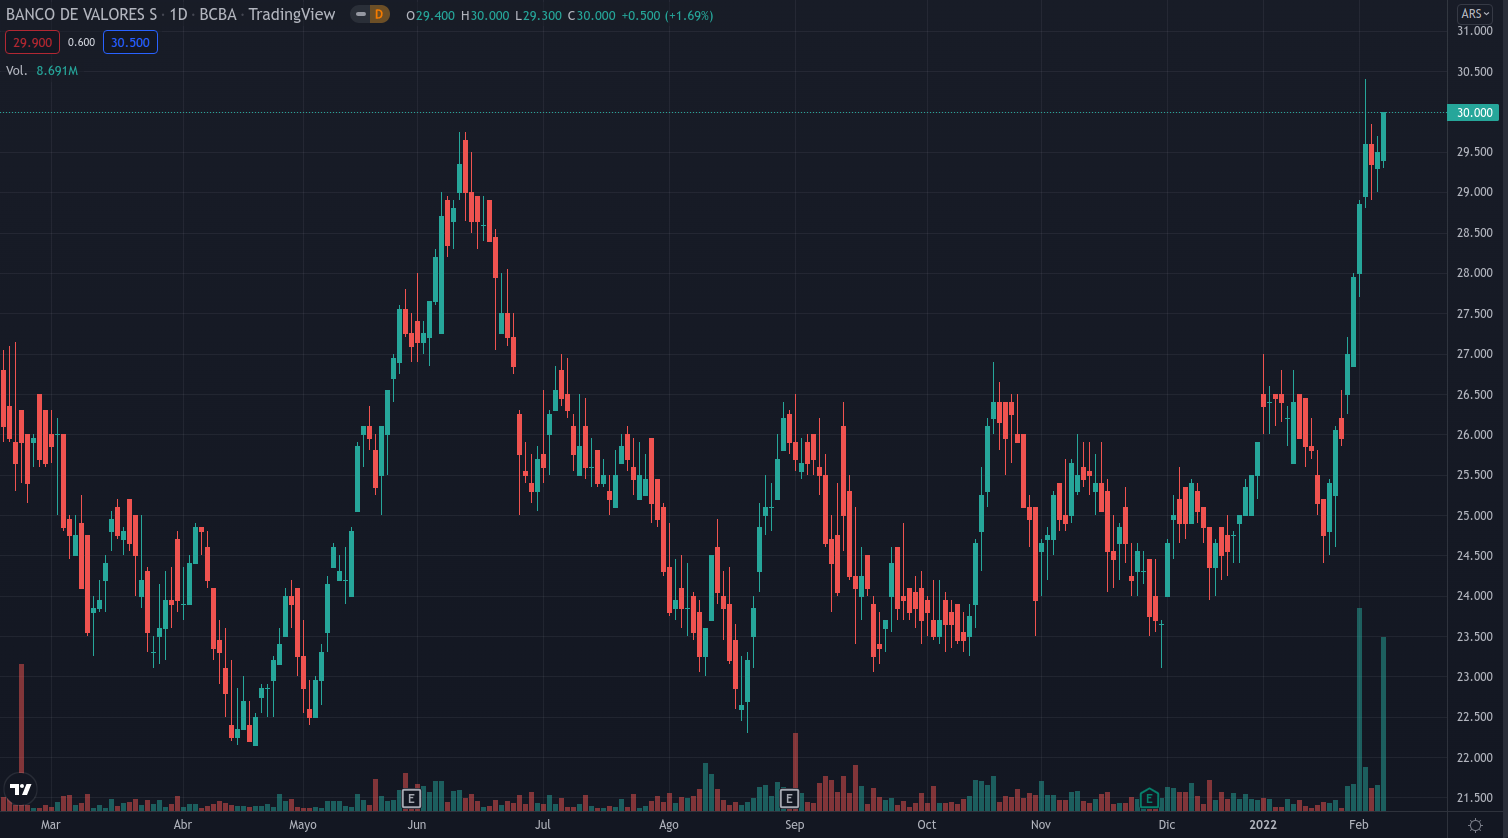This screenshot has height=838, width=1508.
Task: Click the 31.000 price axis label
Action: (x=1475, y=31)
